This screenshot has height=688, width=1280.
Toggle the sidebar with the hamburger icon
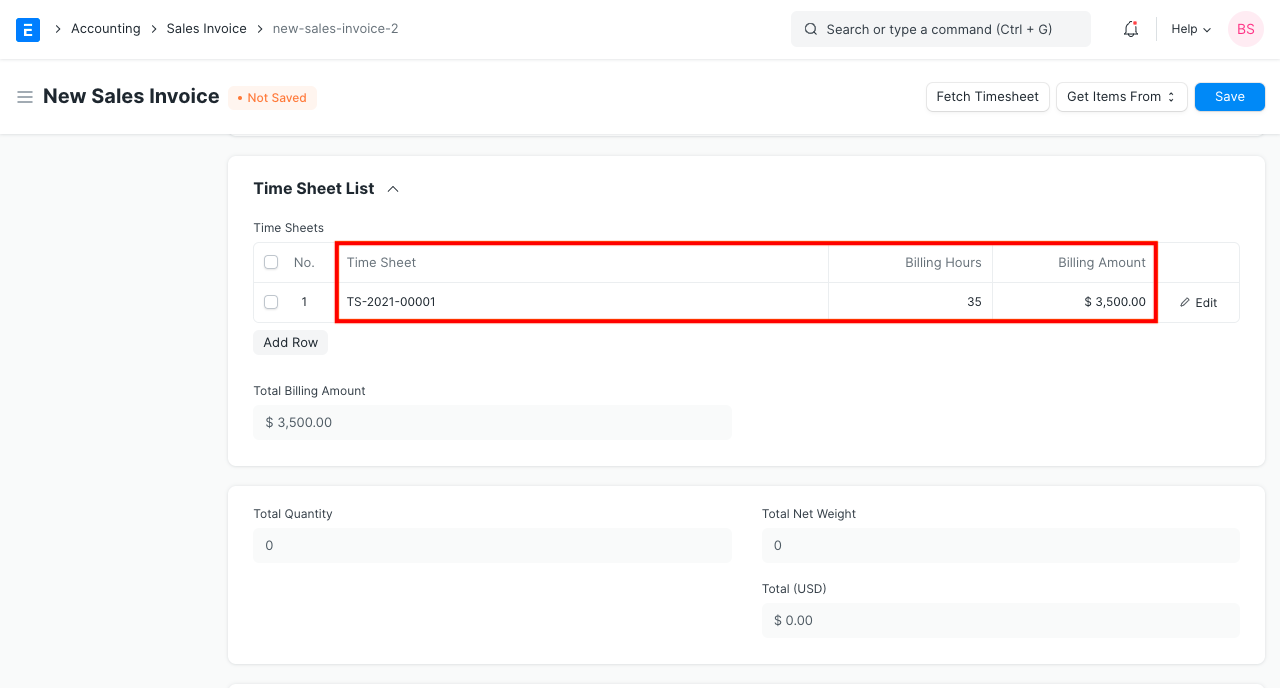click(25, 97)
